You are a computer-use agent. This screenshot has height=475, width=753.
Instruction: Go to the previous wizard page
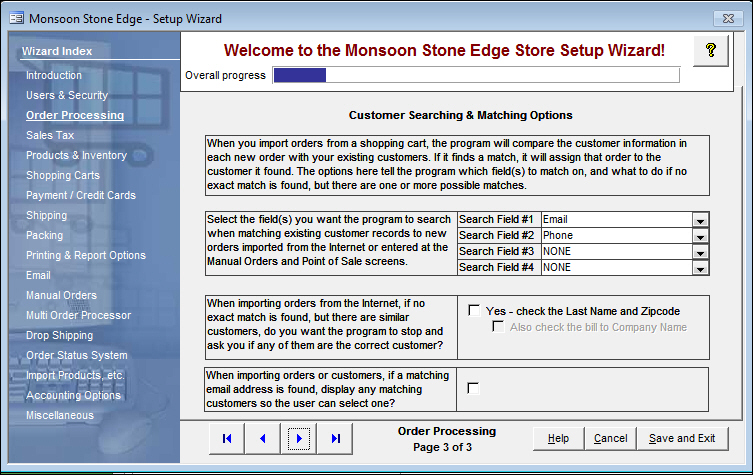[262, 438]
